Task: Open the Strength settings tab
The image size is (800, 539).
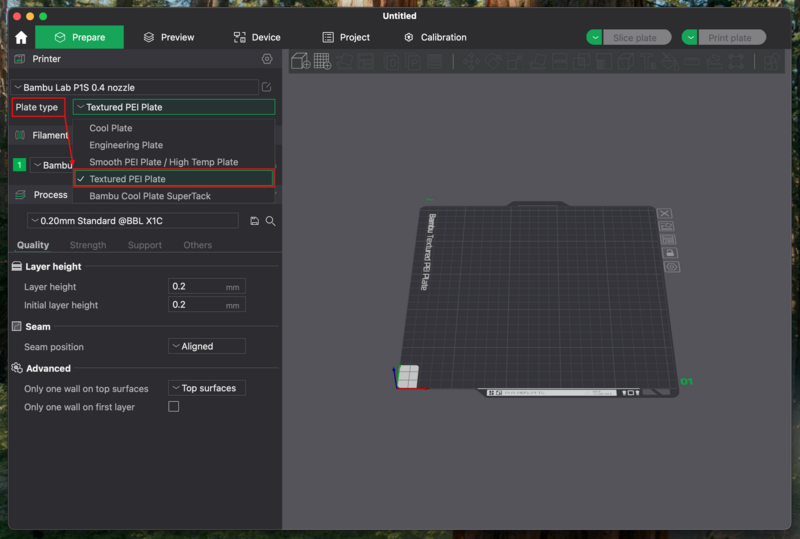Action: 88,245
